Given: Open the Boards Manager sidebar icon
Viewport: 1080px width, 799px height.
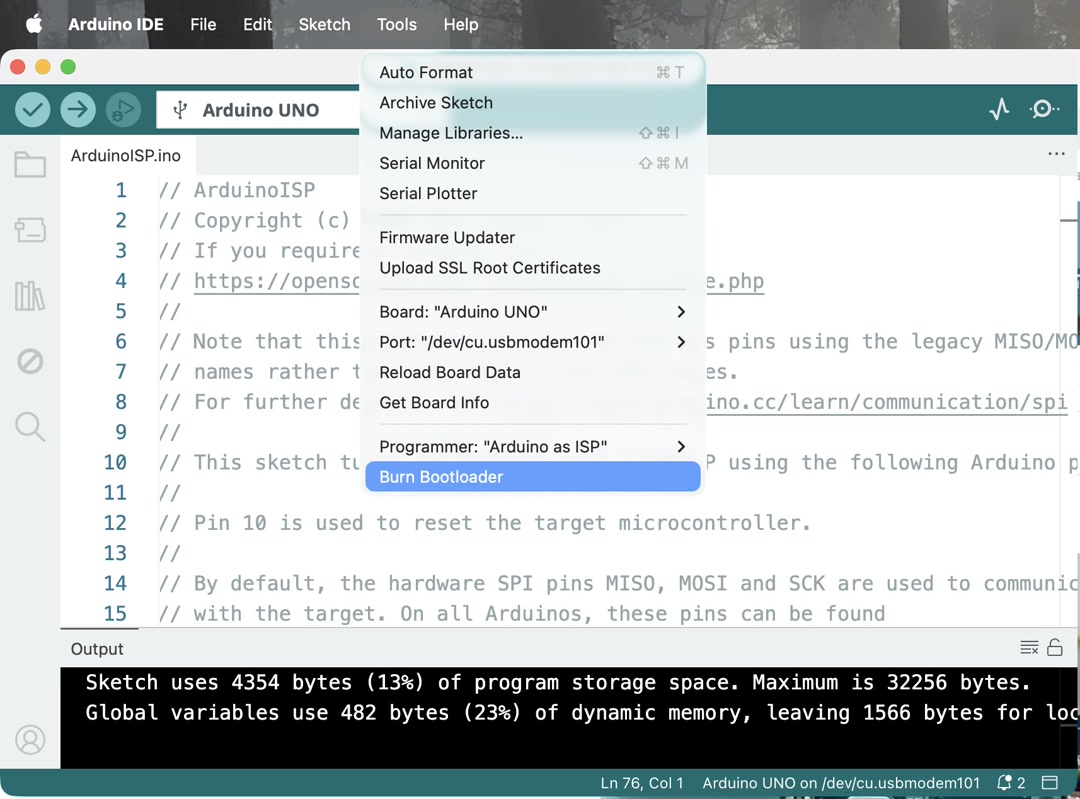Looking at the screenshot, I should point(30,229).
